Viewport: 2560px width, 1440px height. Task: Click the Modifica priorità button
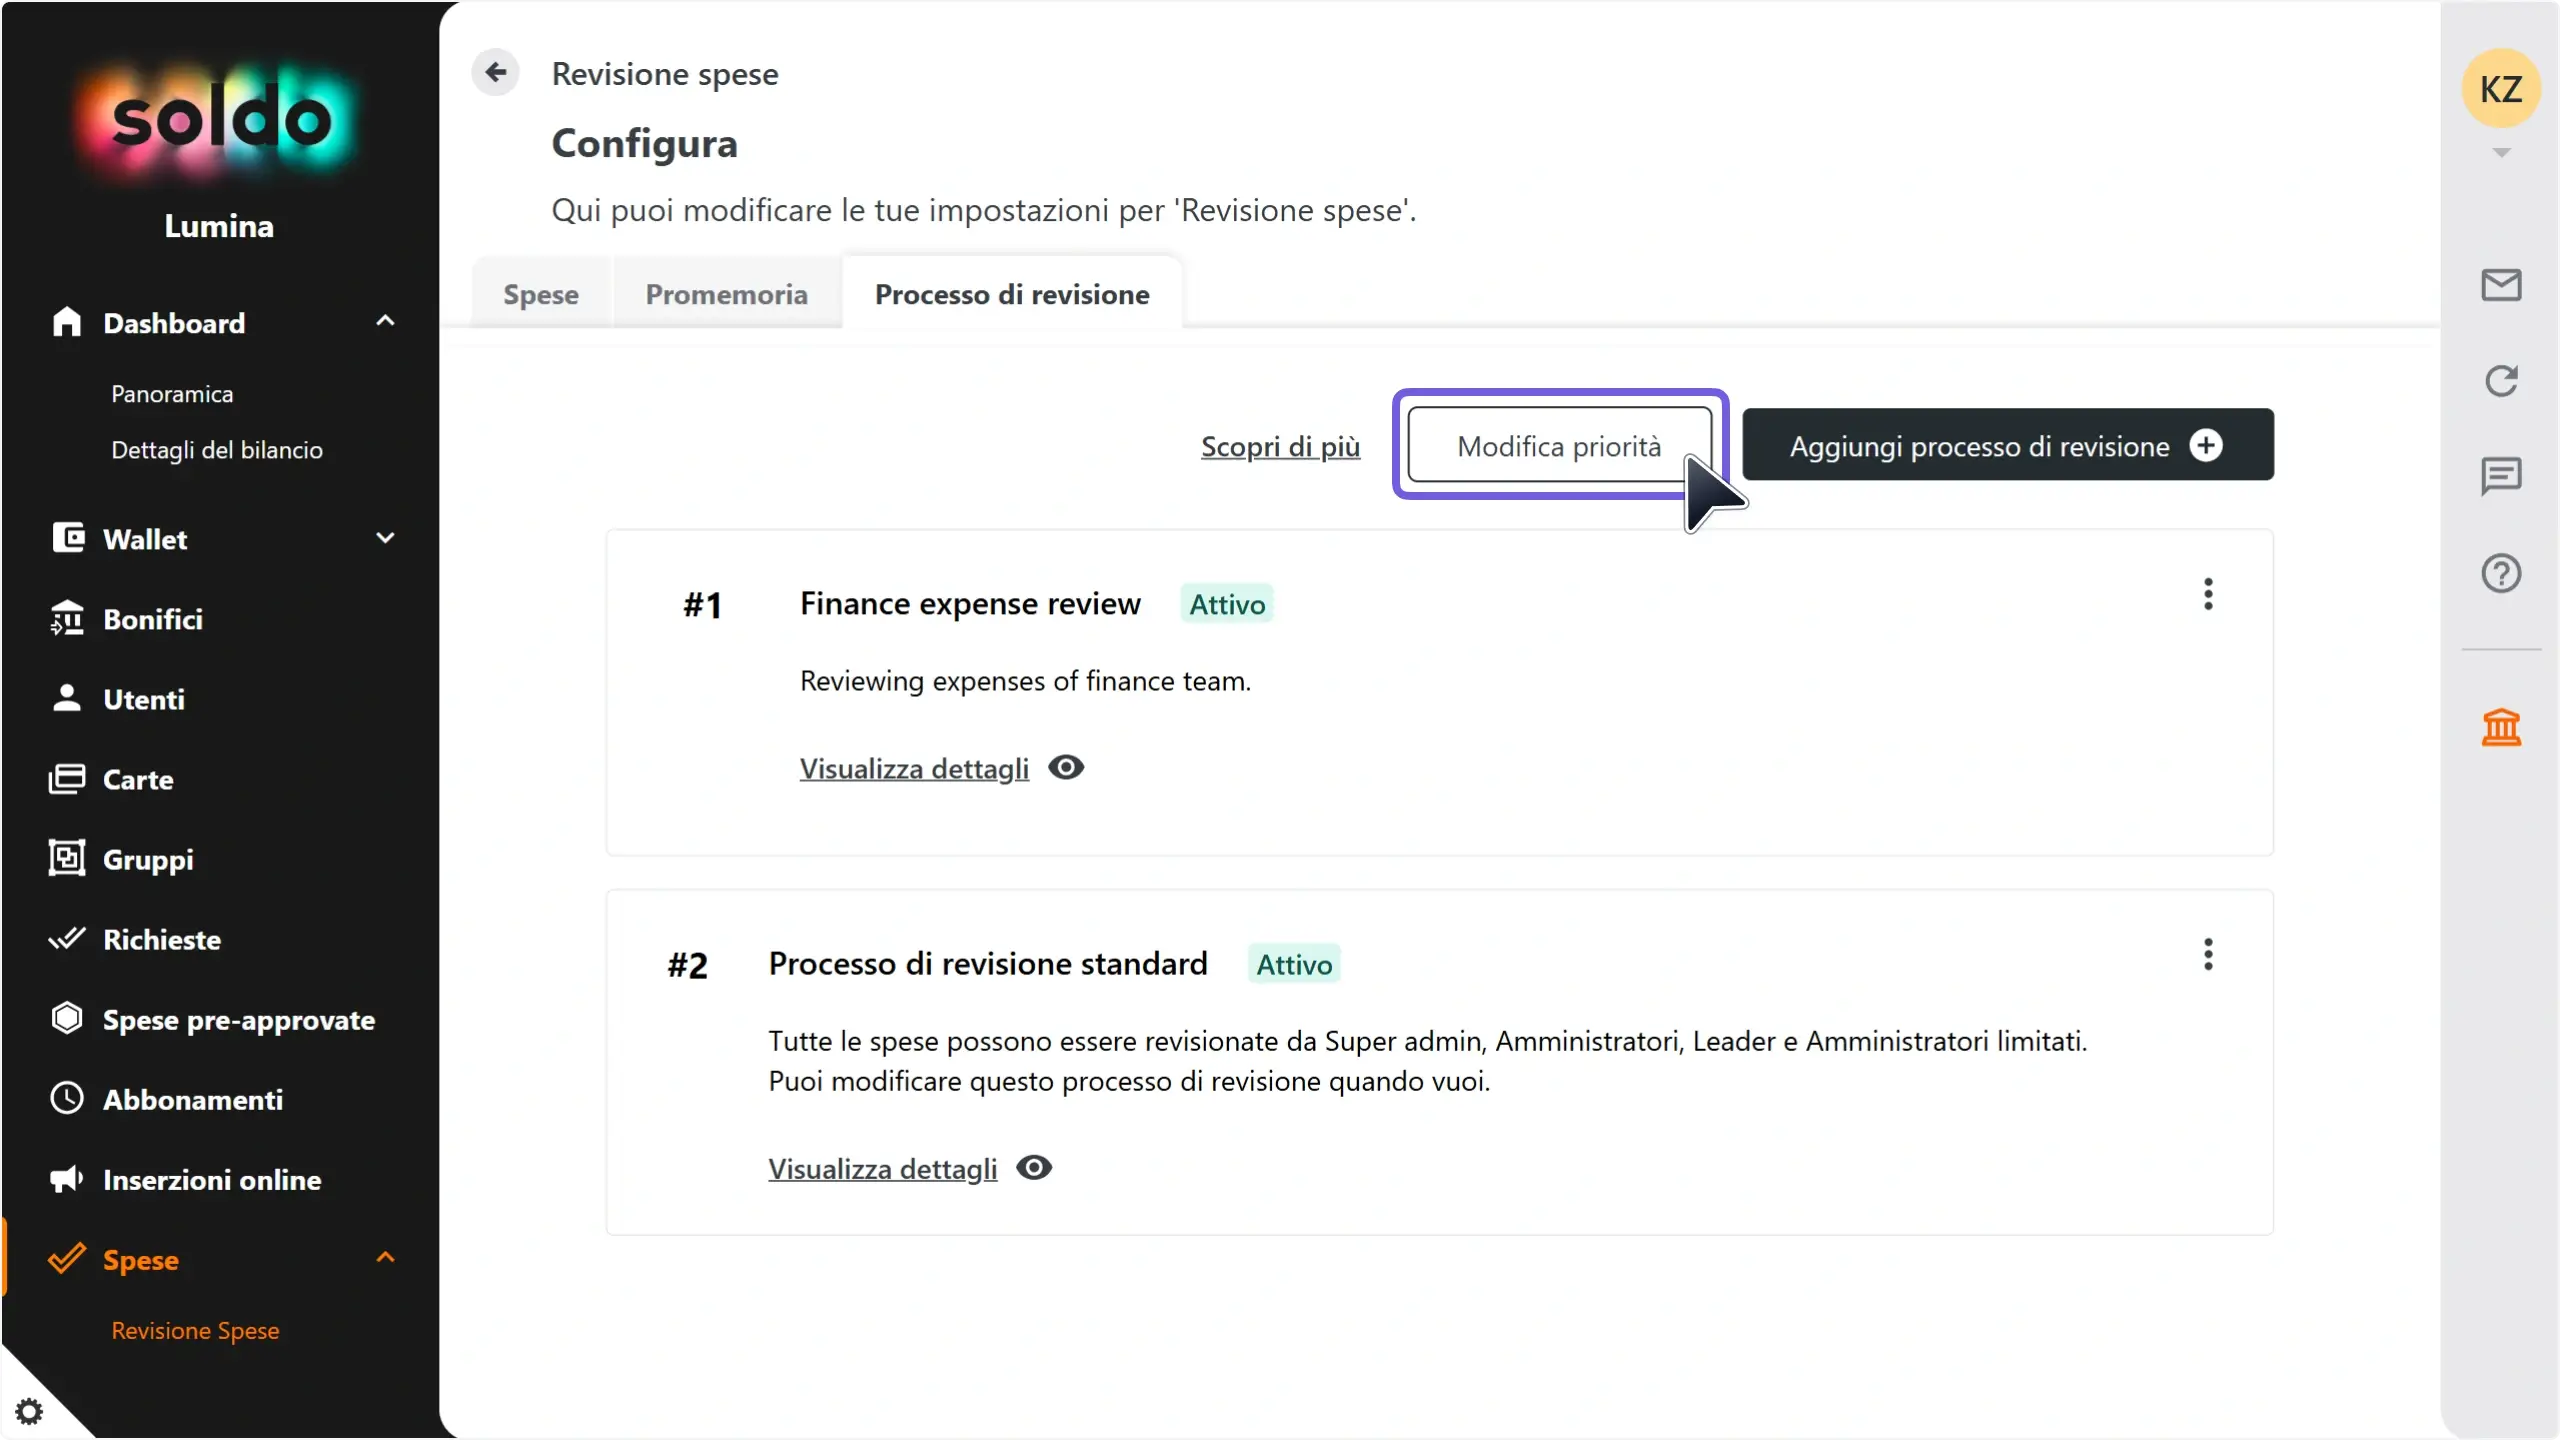click(x=1559, y=445)
